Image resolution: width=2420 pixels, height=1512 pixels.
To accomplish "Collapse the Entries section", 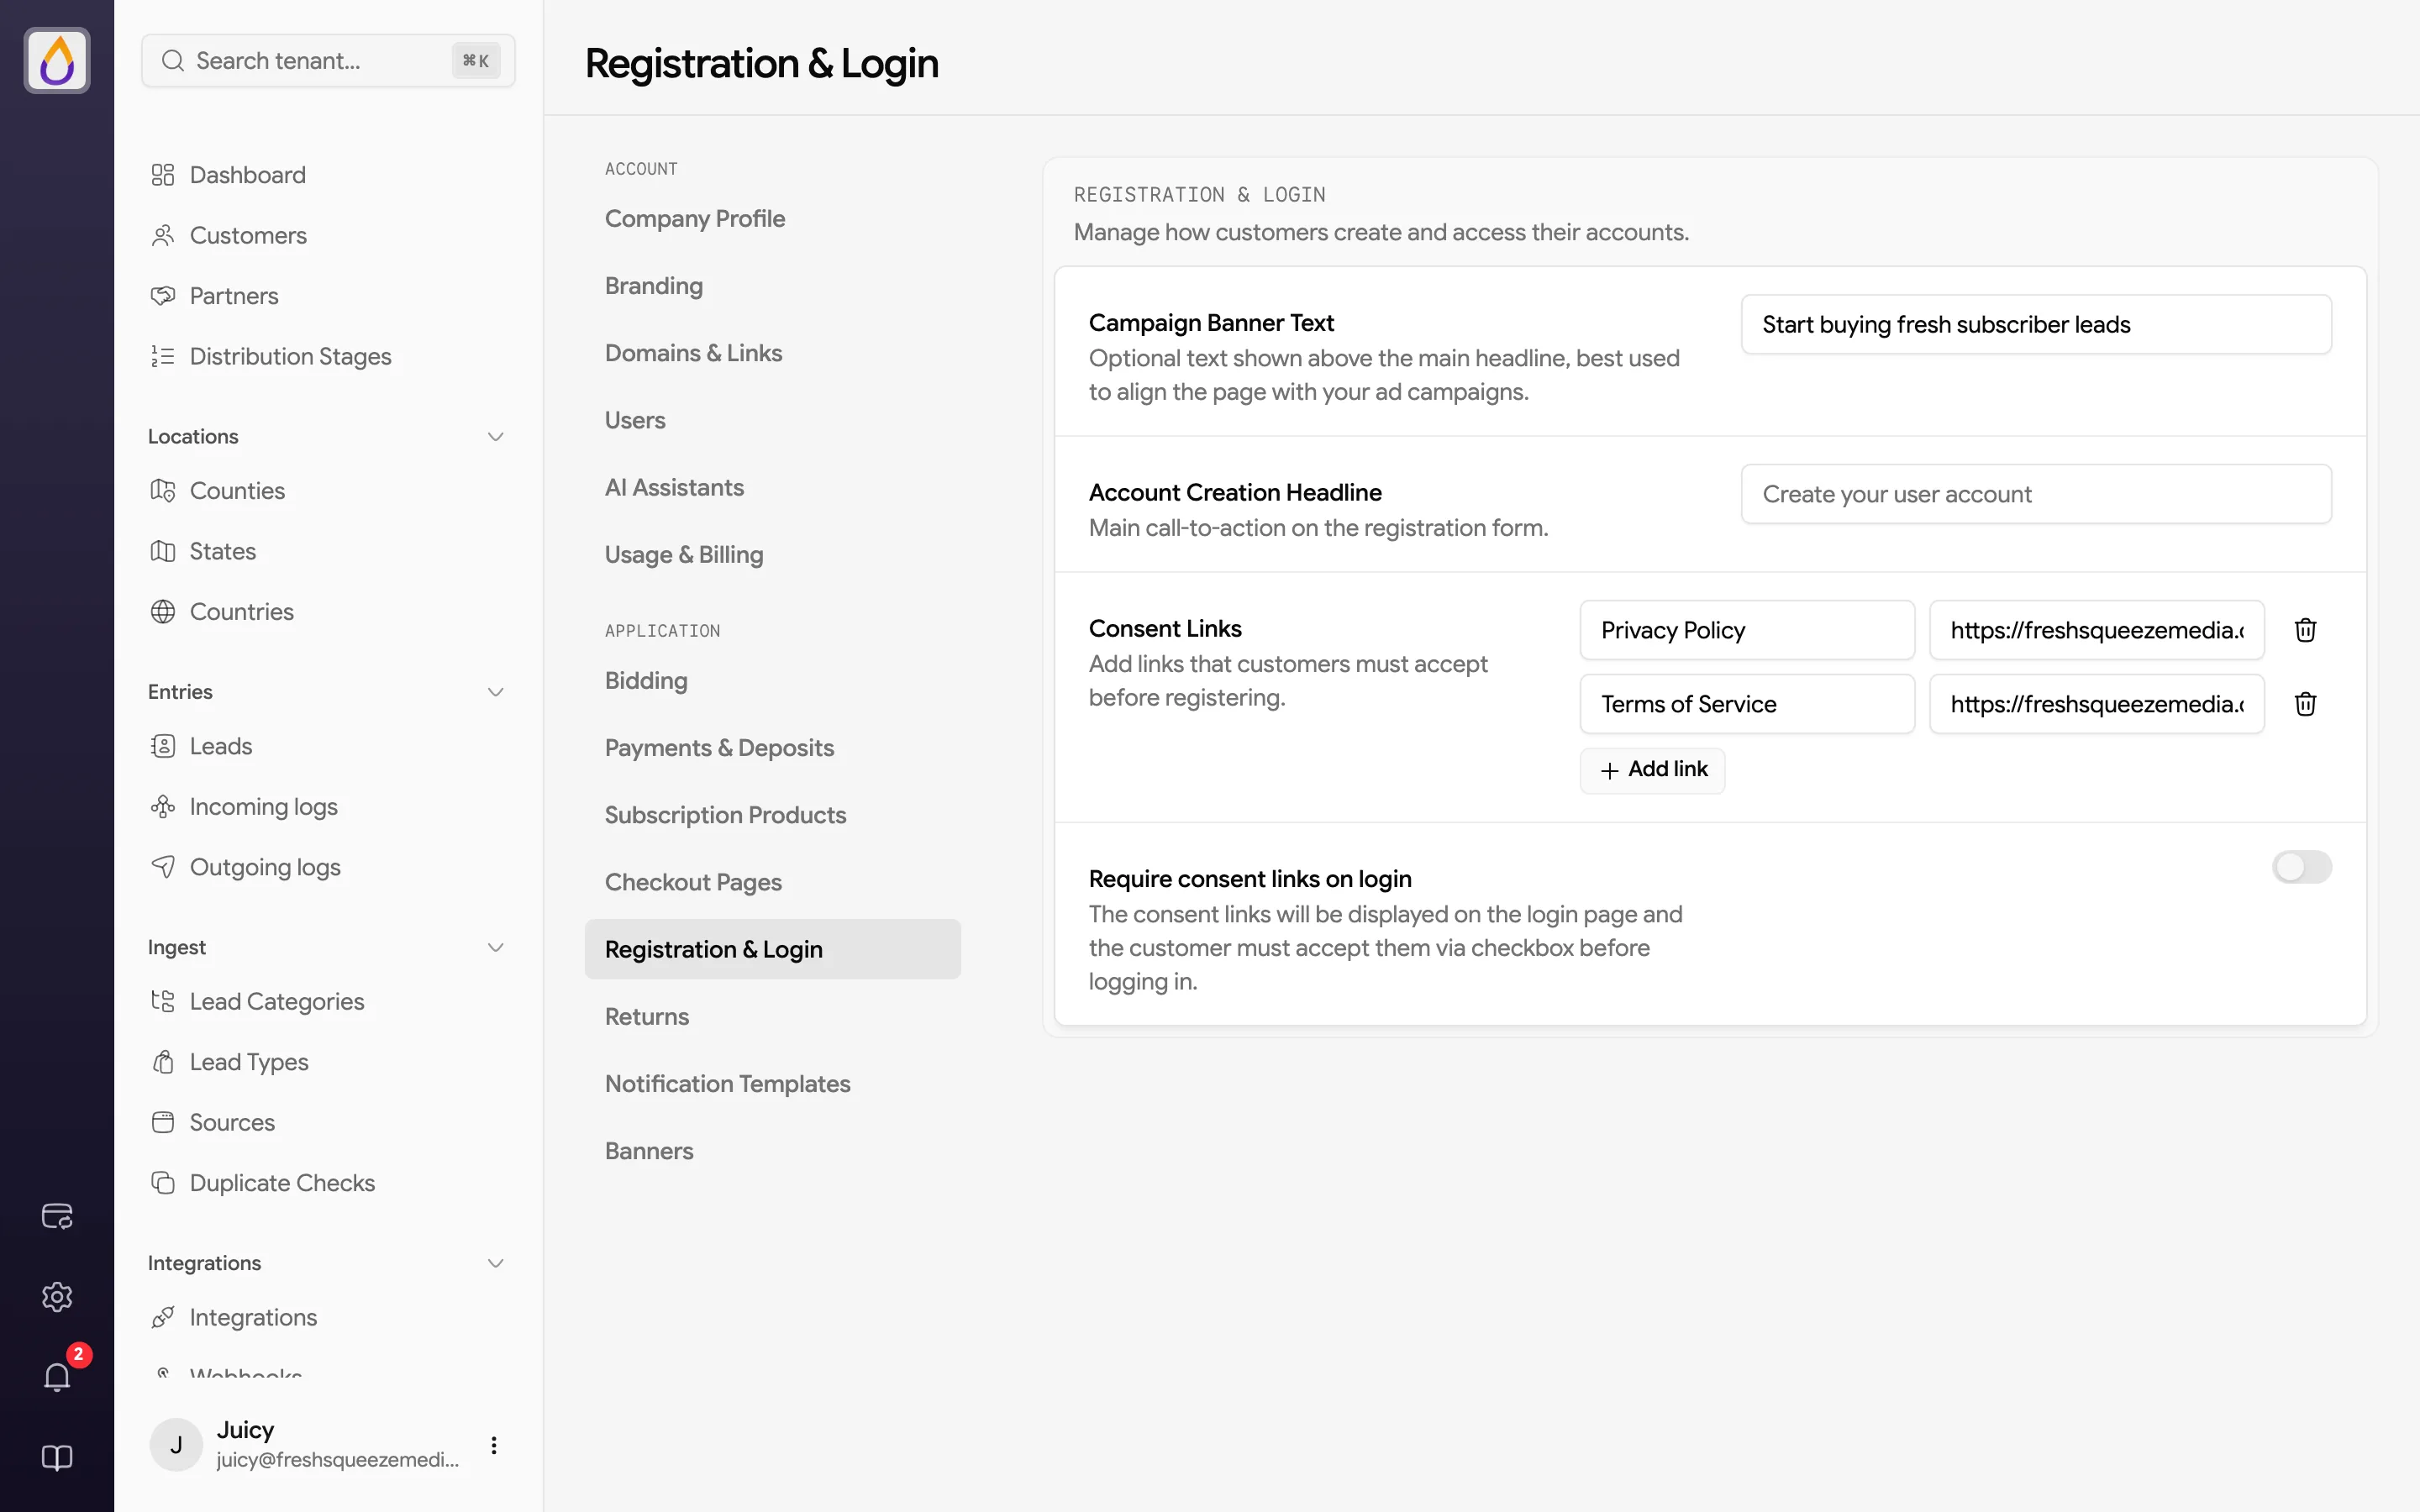I will tap(495, 692).
